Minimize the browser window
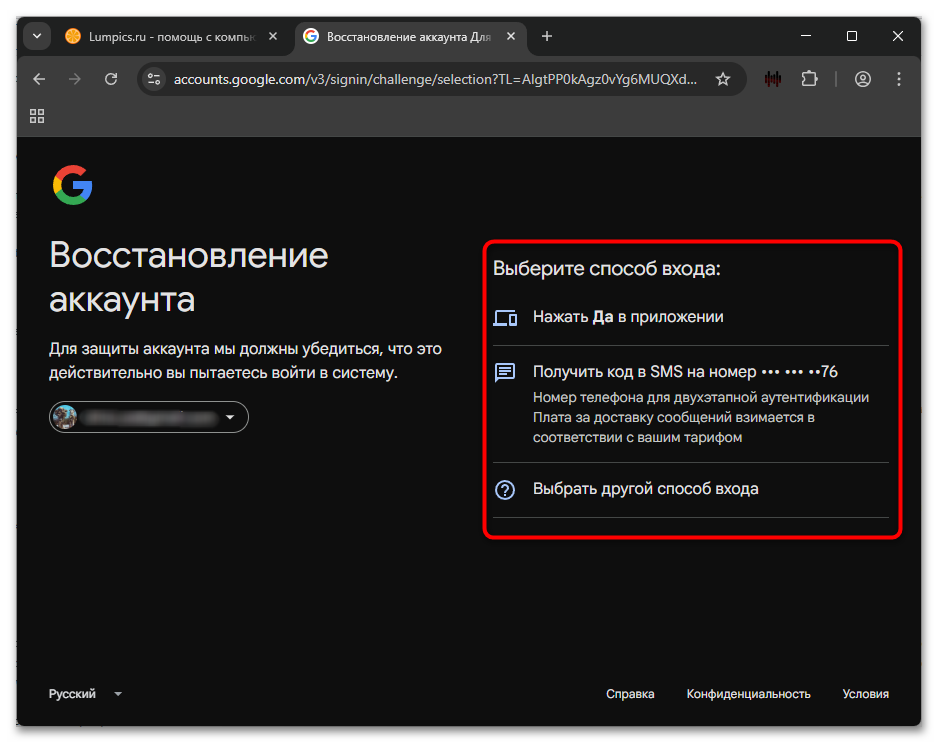Image resolution: width=938 pixels, height=743 pixels. [806, 36]
